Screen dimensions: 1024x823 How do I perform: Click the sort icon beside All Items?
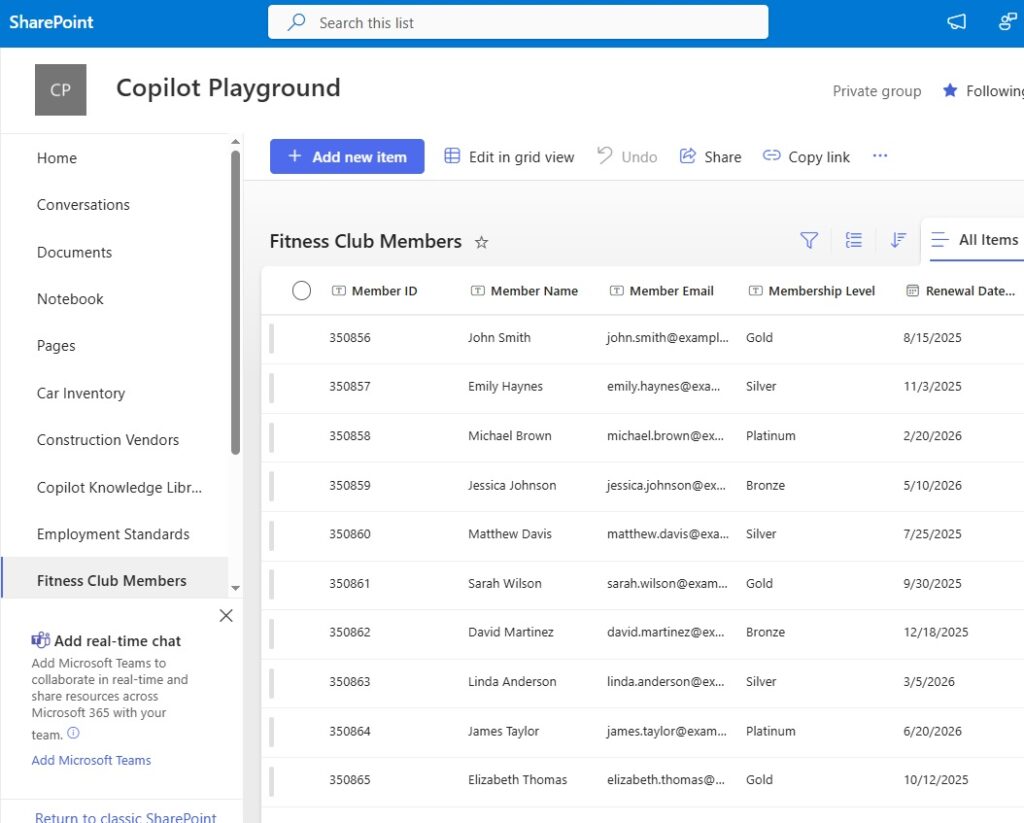[898, 240]
